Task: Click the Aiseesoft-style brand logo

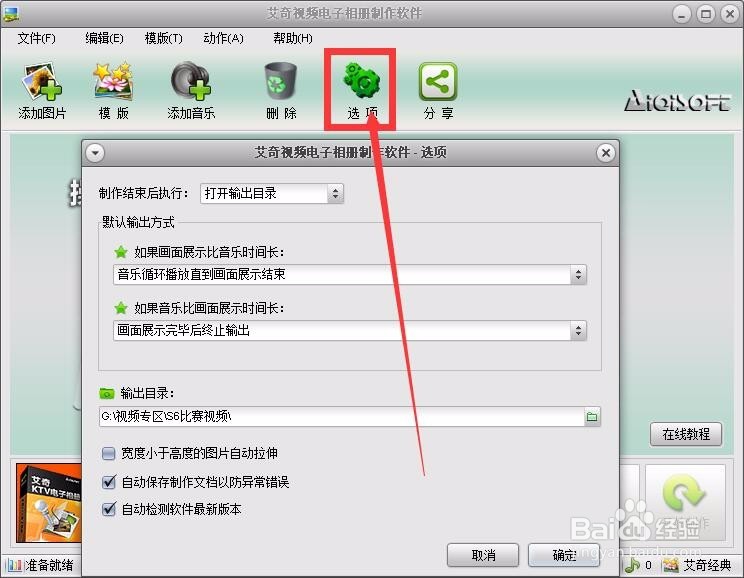Action: click(677, 101)
